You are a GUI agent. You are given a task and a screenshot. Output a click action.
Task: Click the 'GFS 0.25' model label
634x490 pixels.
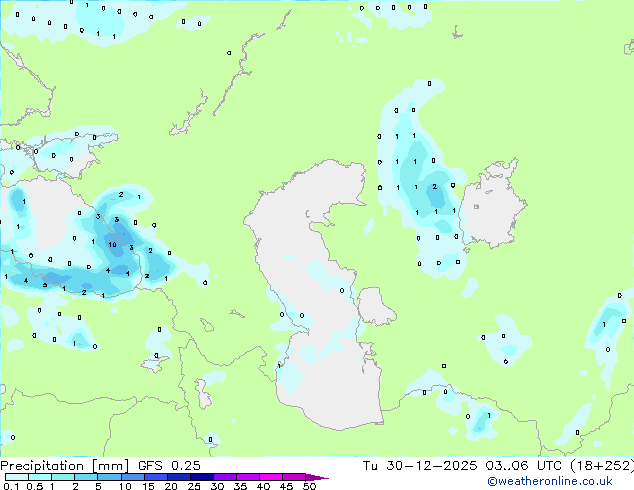pyautogui.click(x=169, y=466)
